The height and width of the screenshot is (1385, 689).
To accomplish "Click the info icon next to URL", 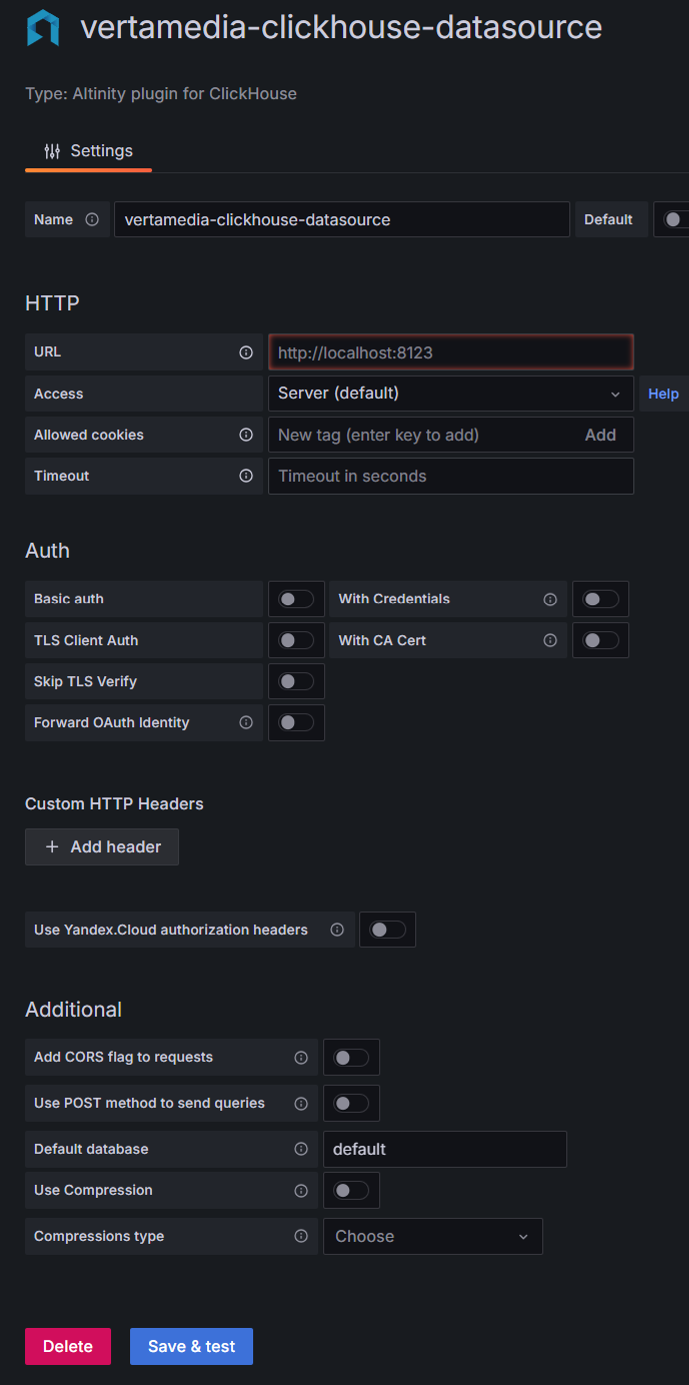I will [245, 351].
